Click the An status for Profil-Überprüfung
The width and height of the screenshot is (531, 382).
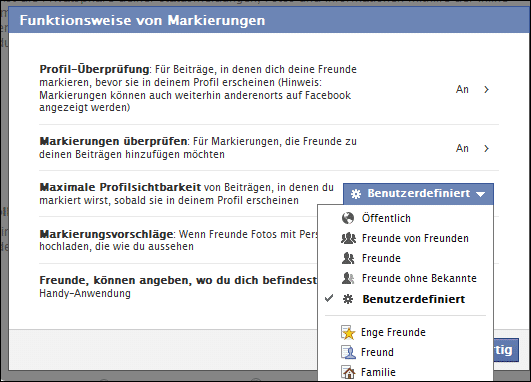click(x=462, y=89)
